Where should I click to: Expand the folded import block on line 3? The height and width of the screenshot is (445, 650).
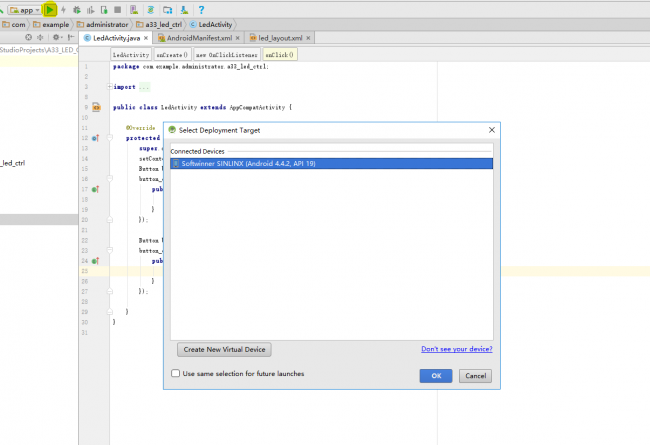point(109,87)
